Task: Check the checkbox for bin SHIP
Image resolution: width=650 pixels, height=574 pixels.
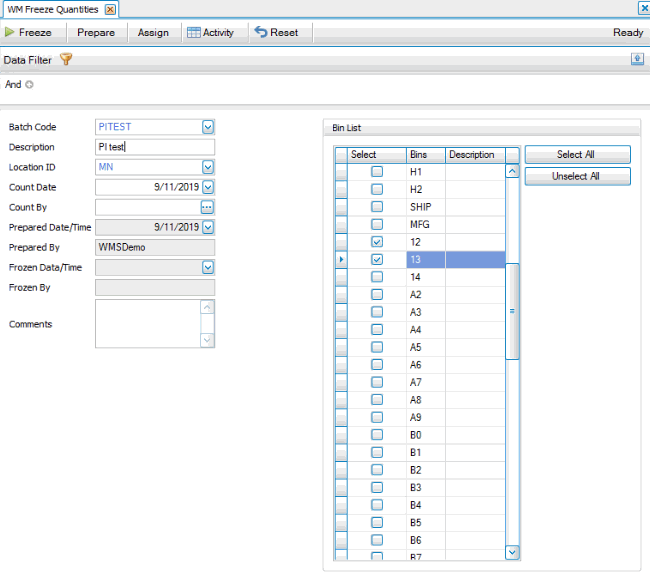Action: (377, 207)
